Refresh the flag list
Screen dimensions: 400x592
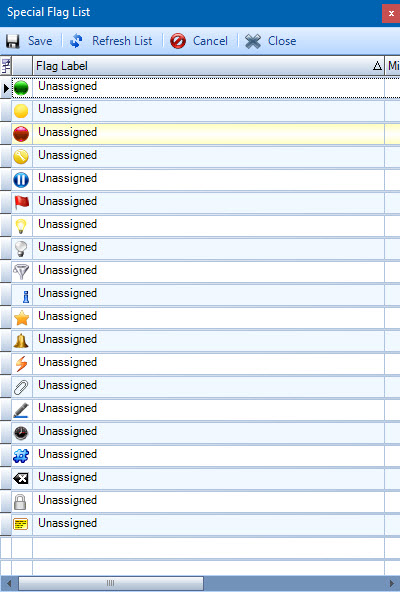tap(111, 41)
